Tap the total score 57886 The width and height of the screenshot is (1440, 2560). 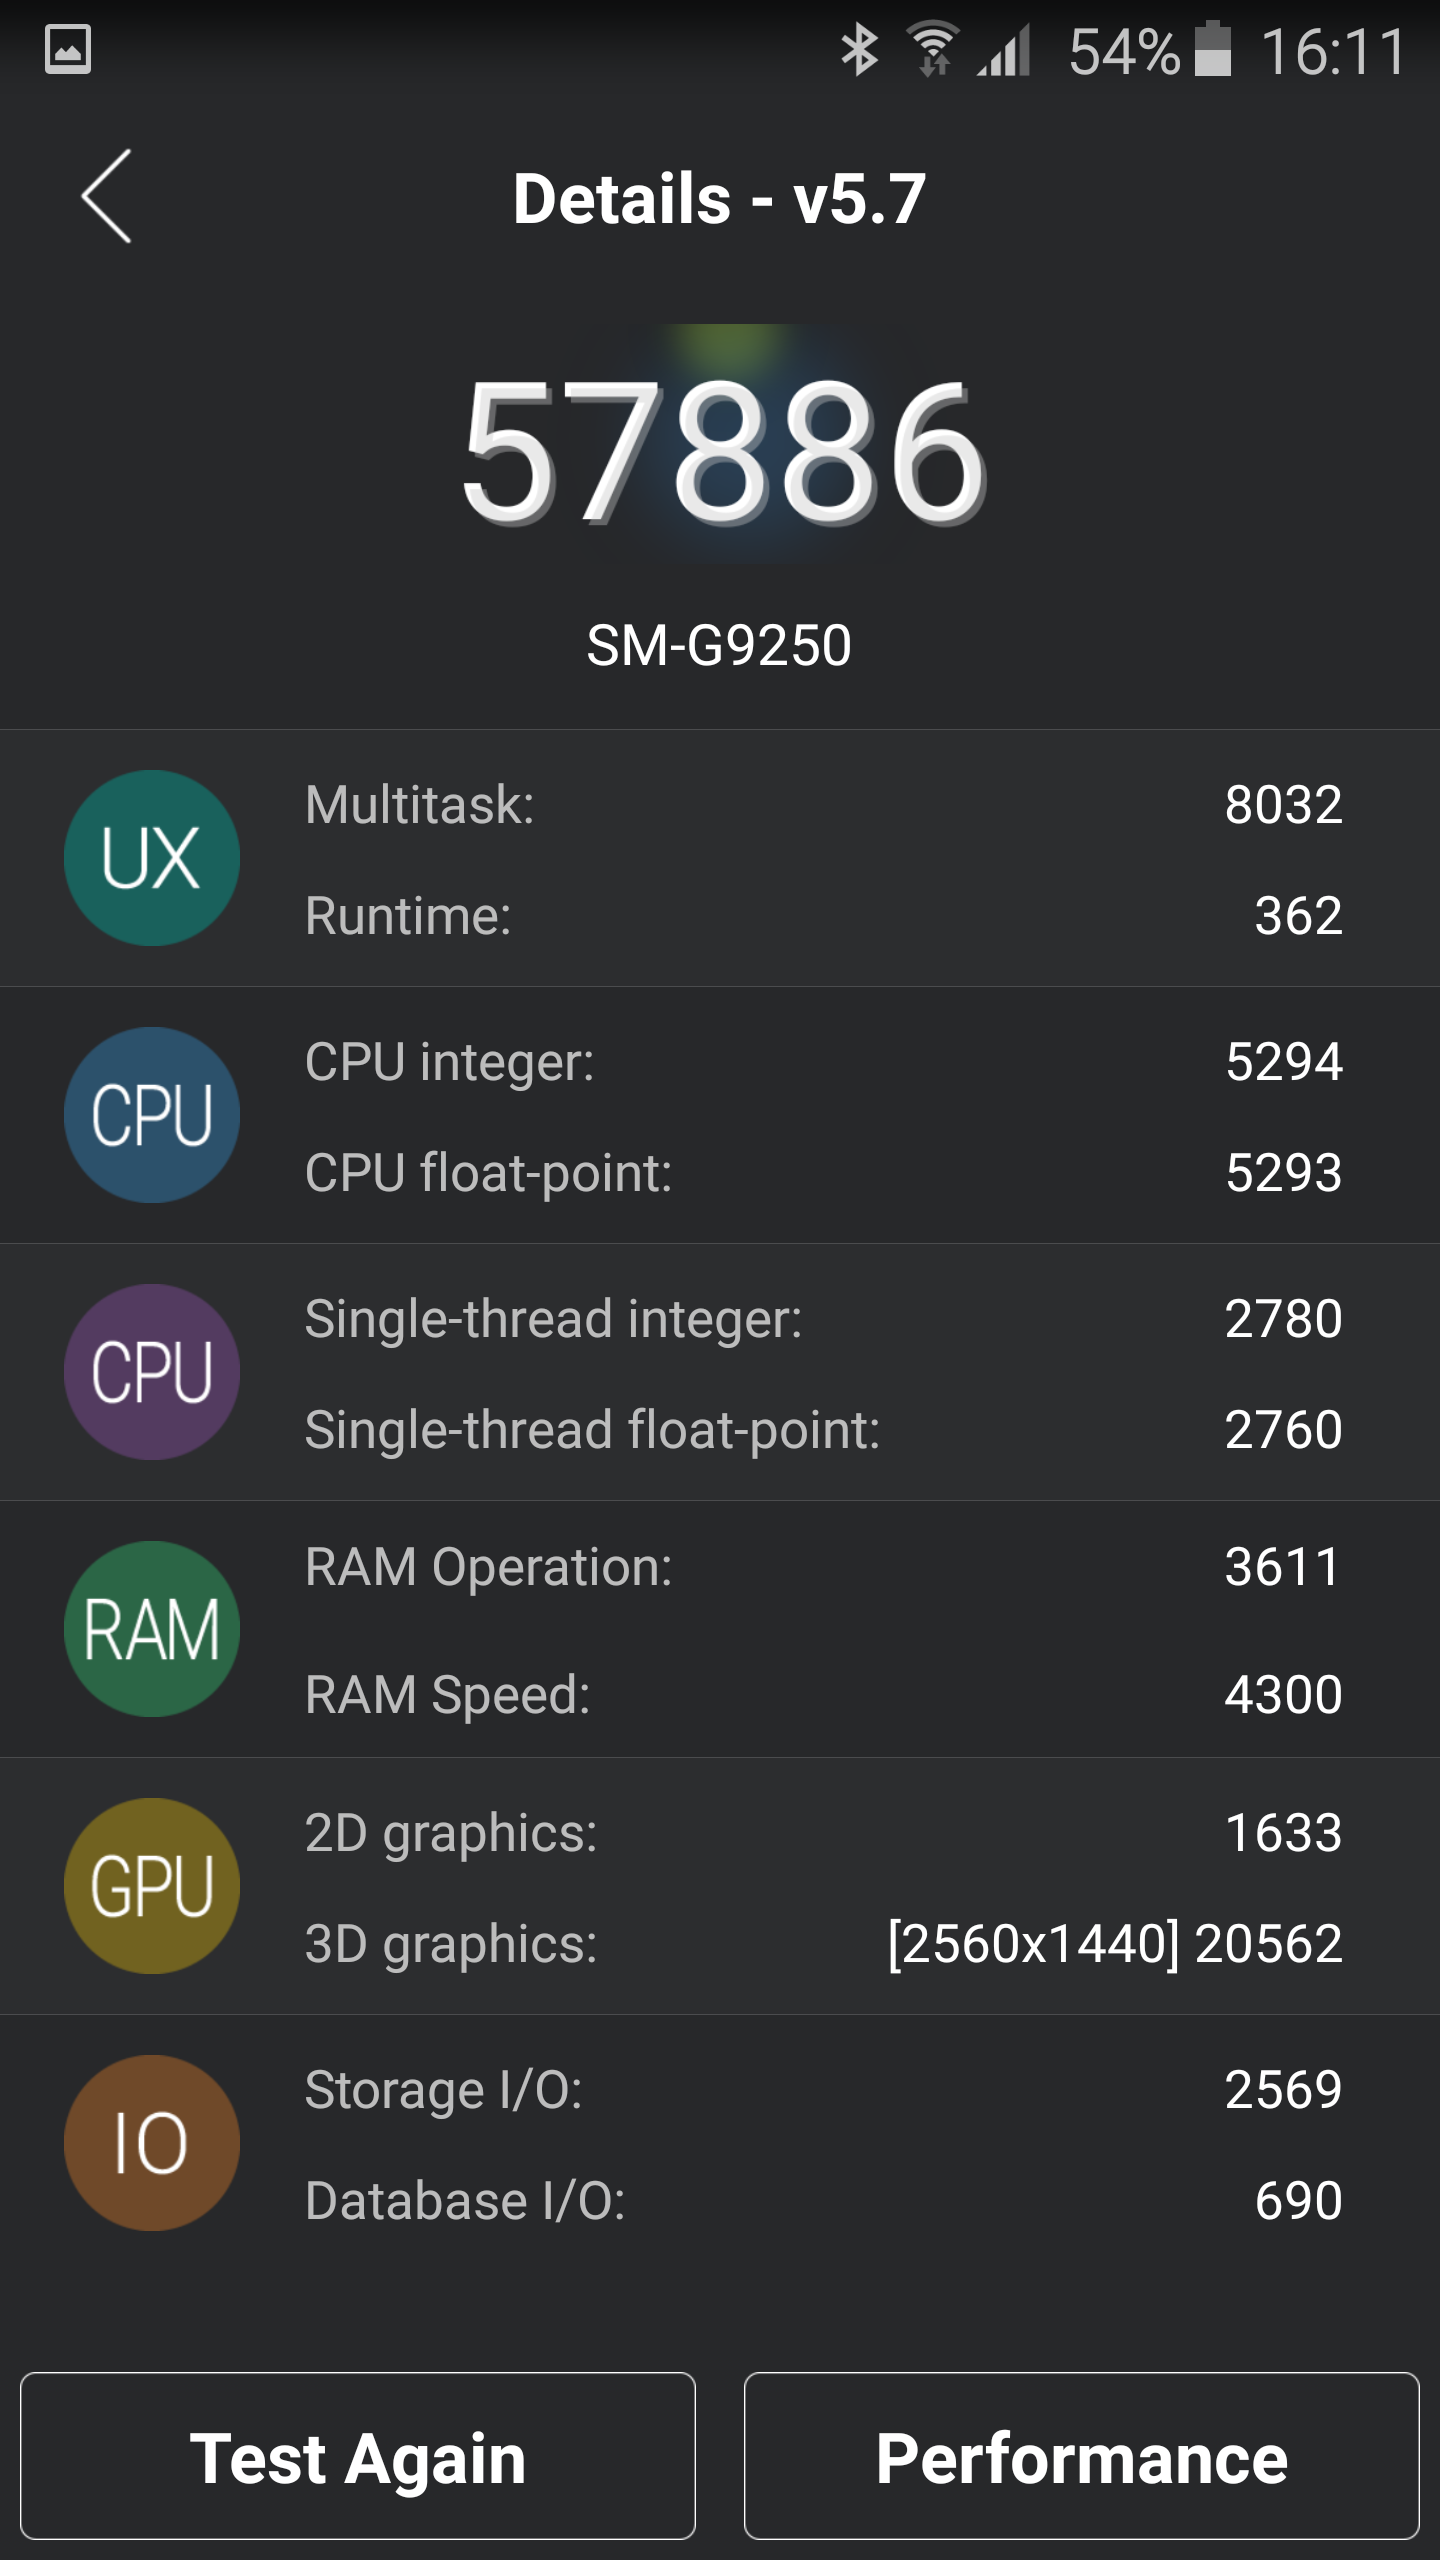coord(722,452)
